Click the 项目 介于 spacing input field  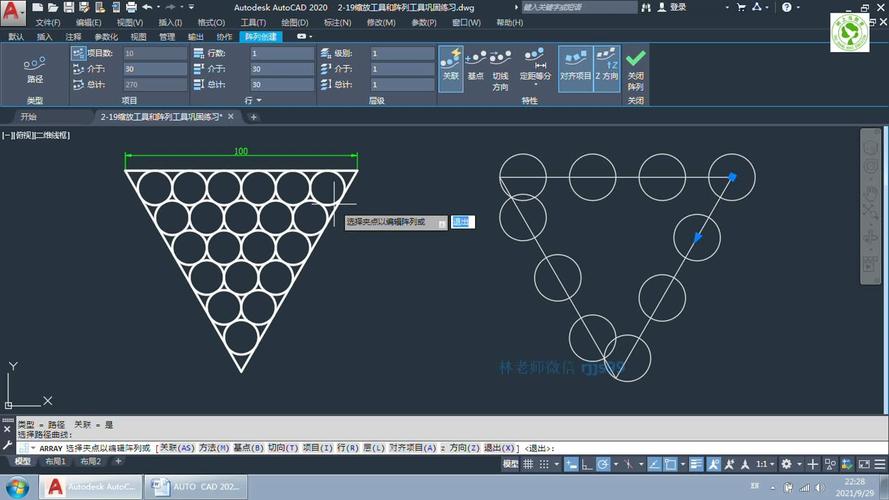pos(155,69)
